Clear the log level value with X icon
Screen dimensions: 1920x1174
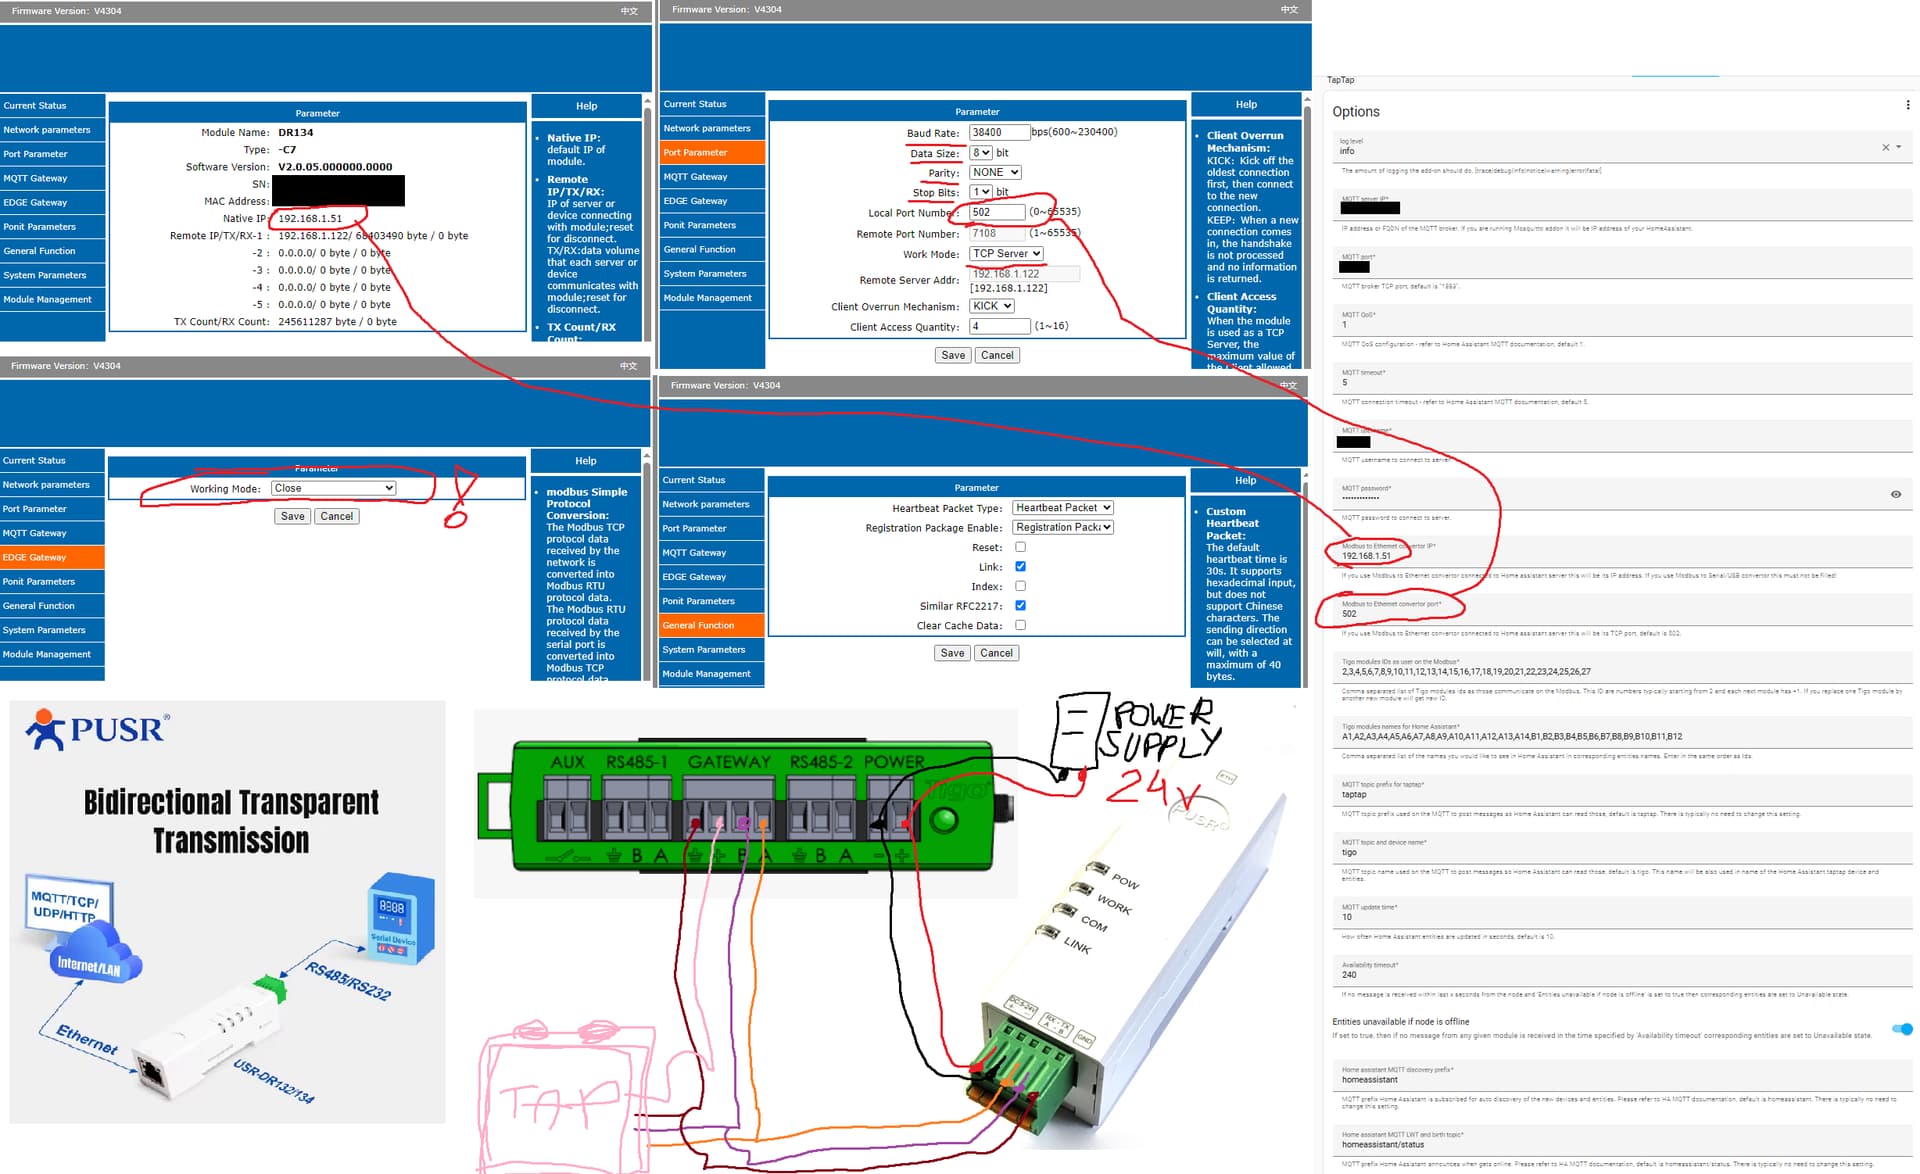[1885, 148]
